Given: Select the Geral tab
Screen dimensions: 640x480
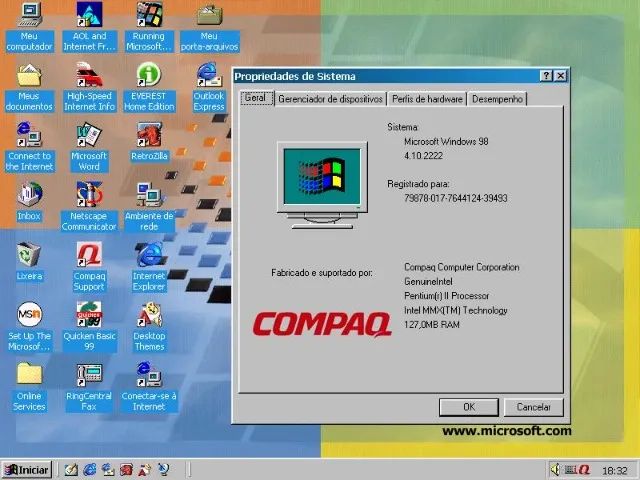Looking at the screenshot, I should [255, 98].
